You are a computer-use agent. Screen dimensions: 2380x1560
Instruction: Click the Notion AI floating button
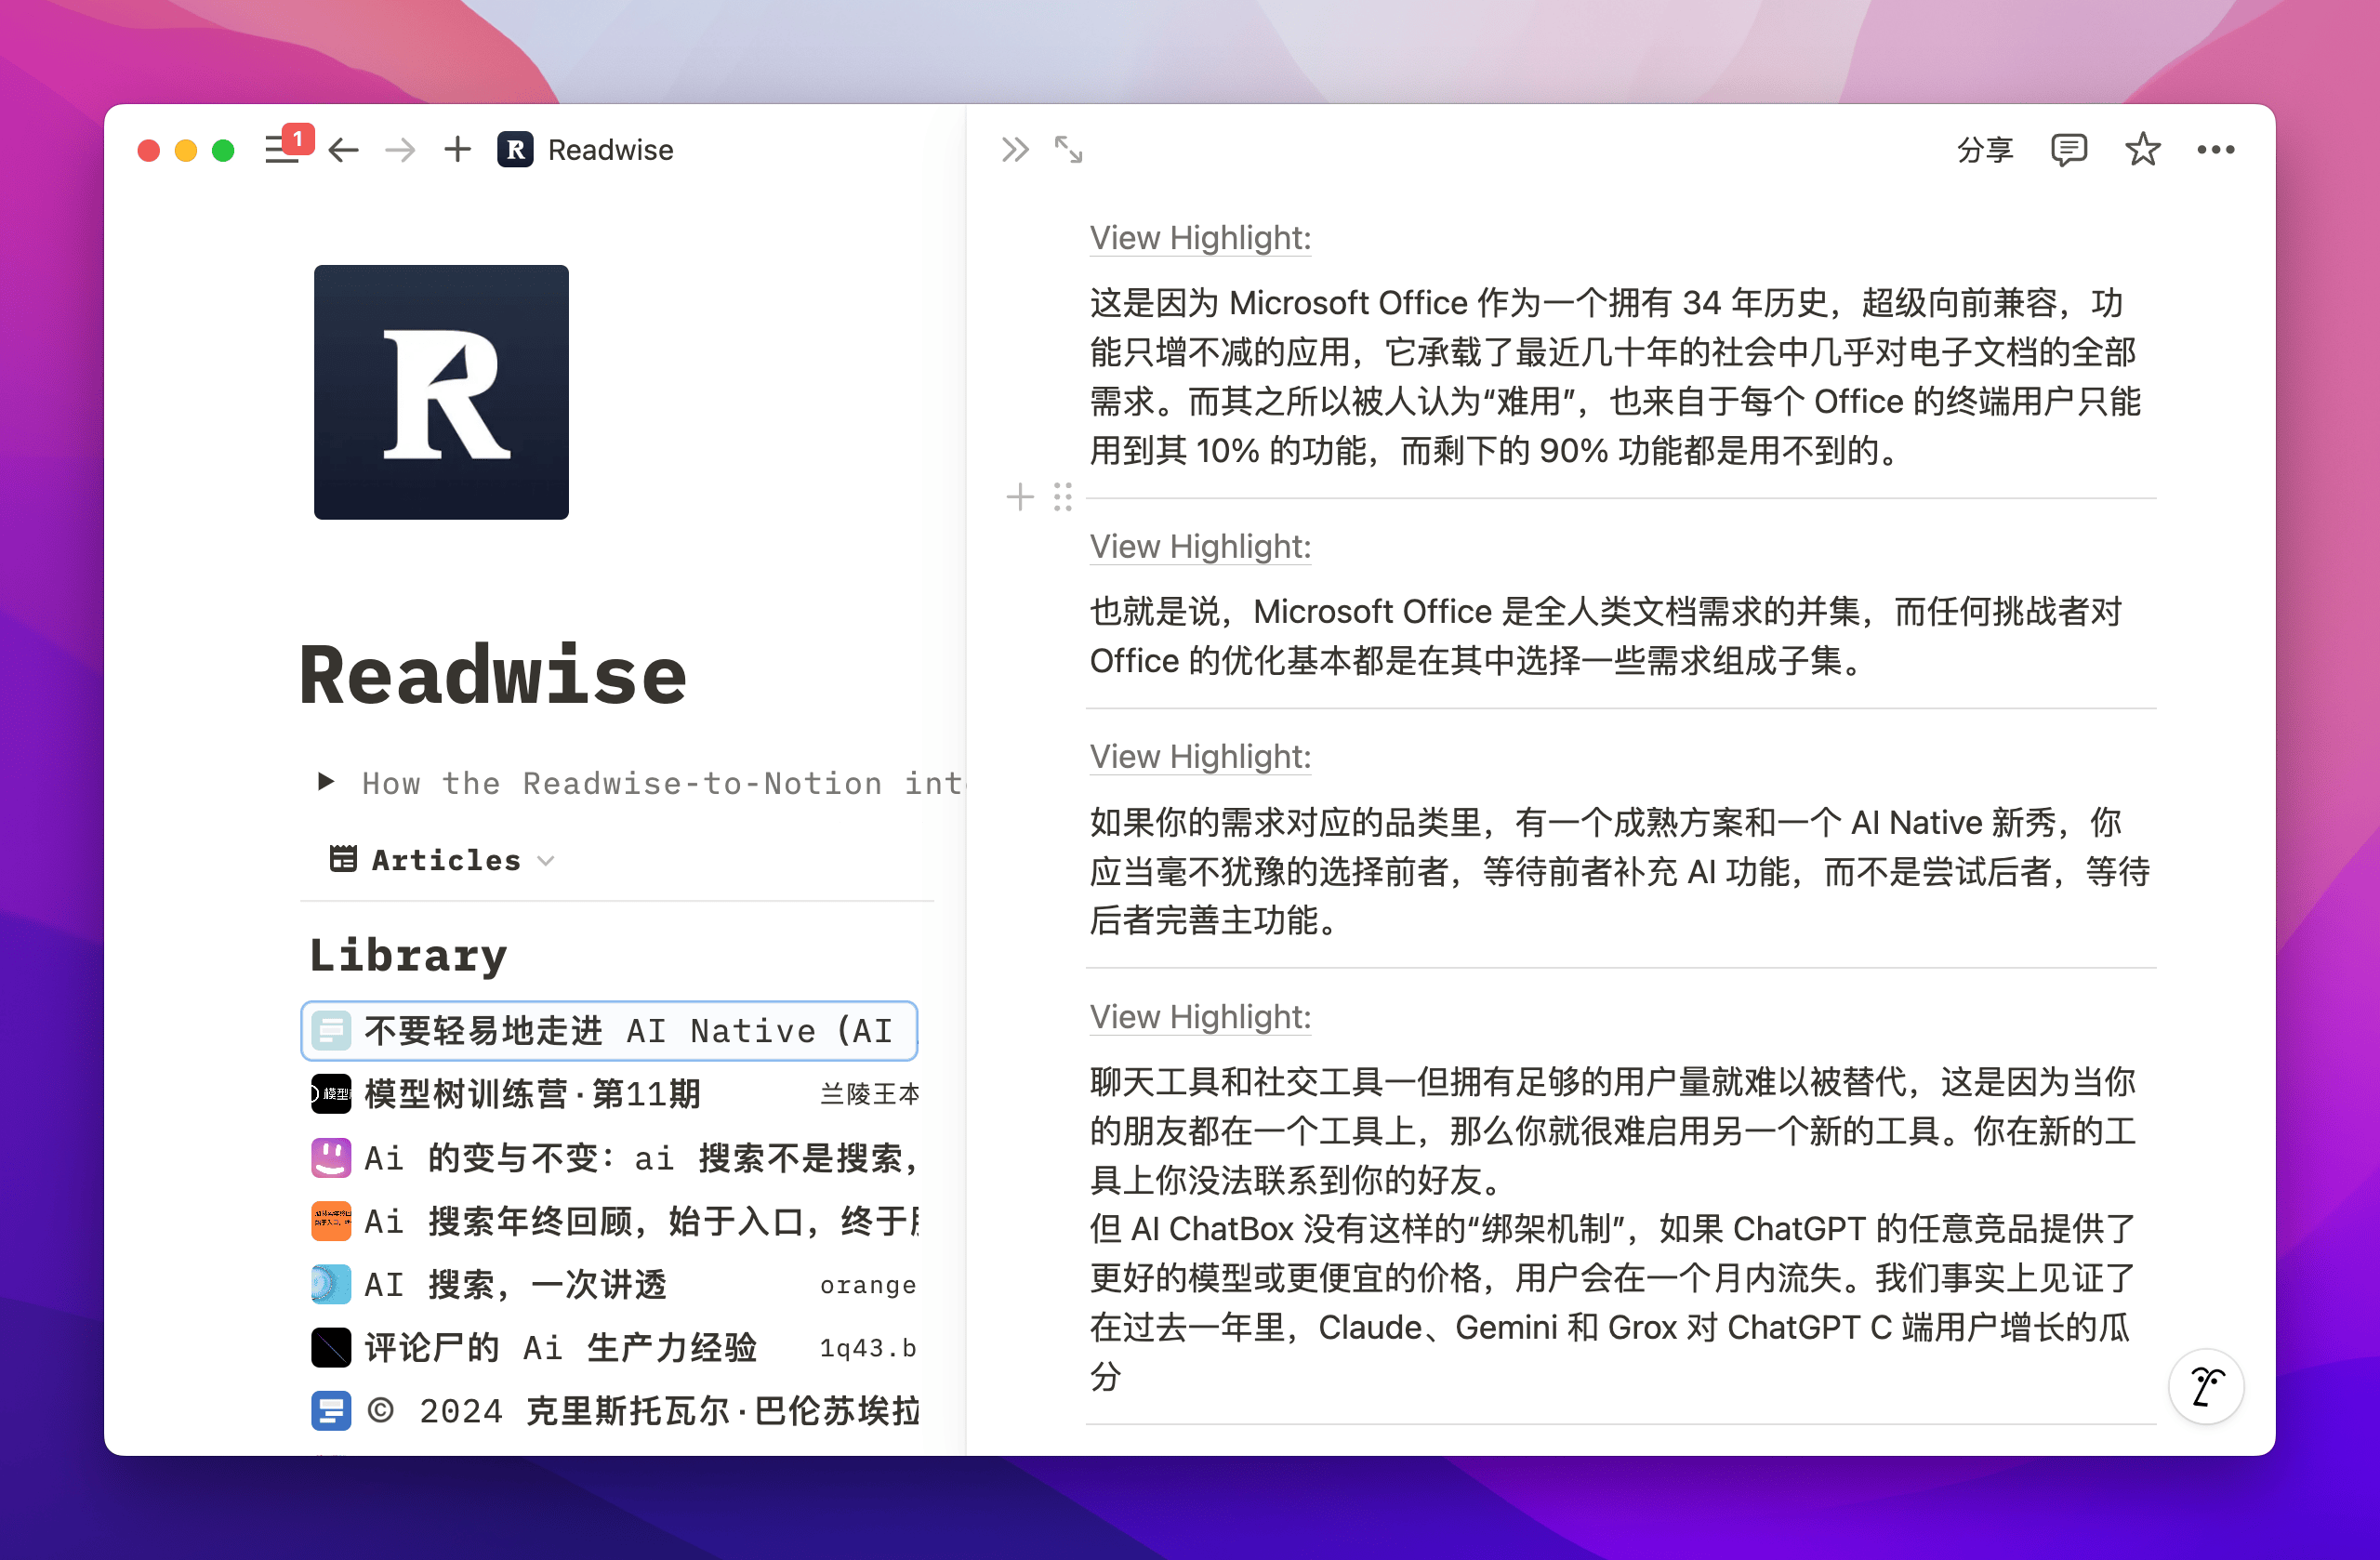[x=2206, y=1386]
